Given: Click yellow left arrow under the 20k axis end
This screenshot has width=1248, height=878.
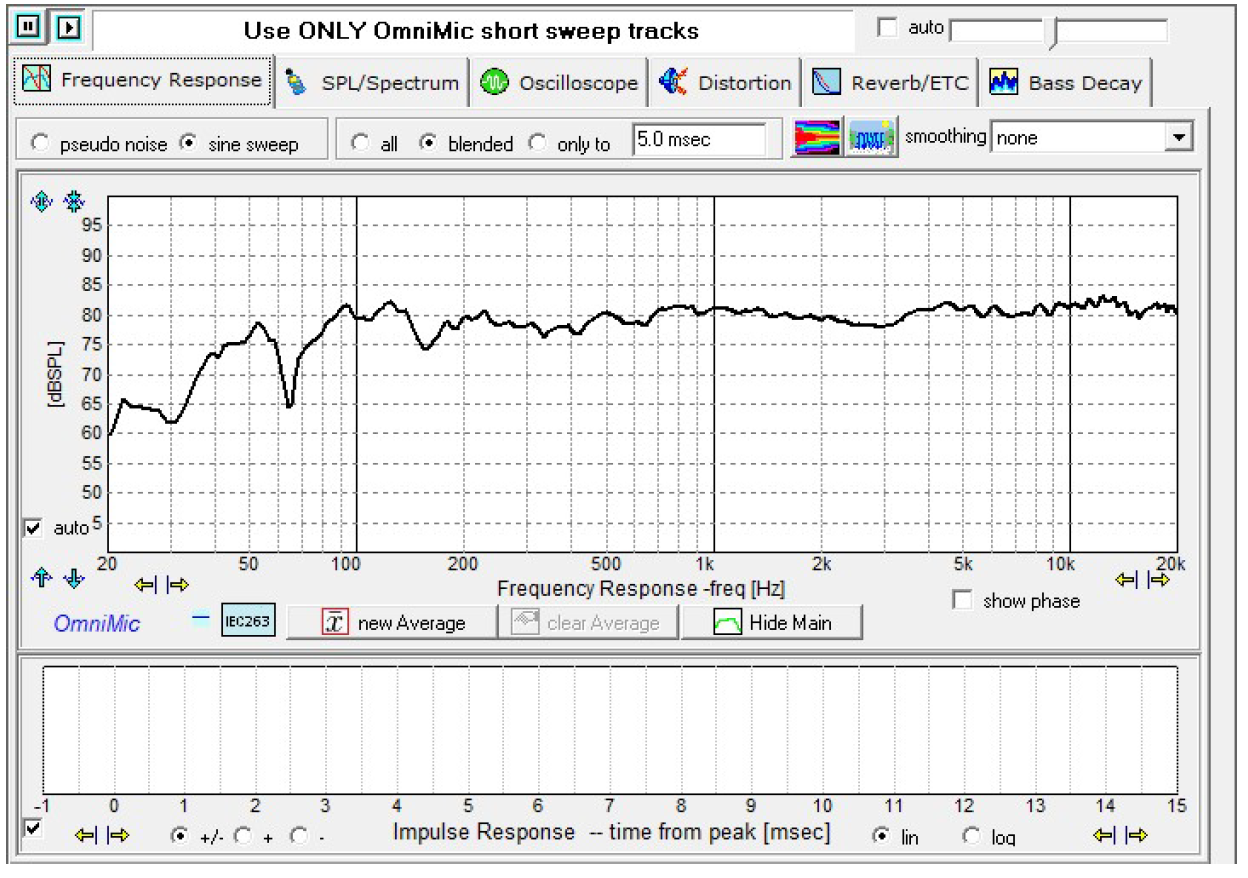Looking at the screenshot, I should pos(1128,580).
